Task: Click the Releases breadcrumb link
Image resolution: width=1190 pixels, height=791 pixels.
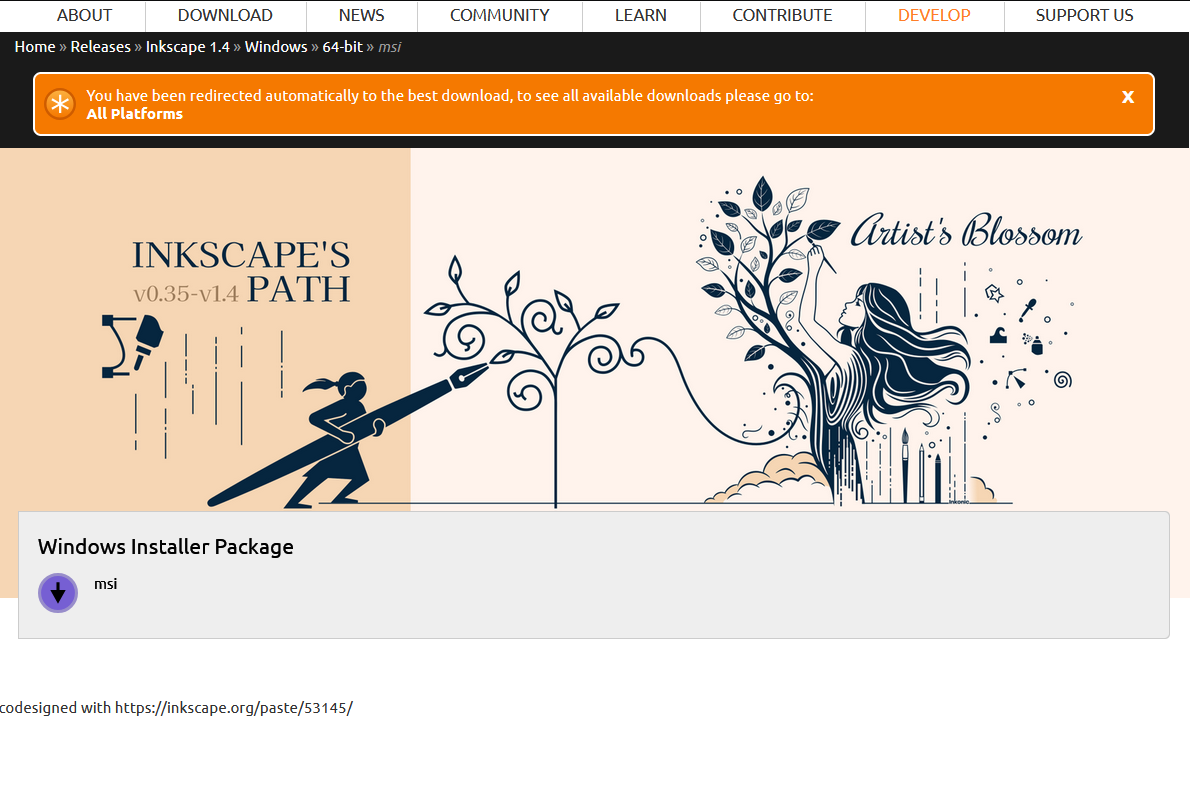Action: [x=100, y=47]
